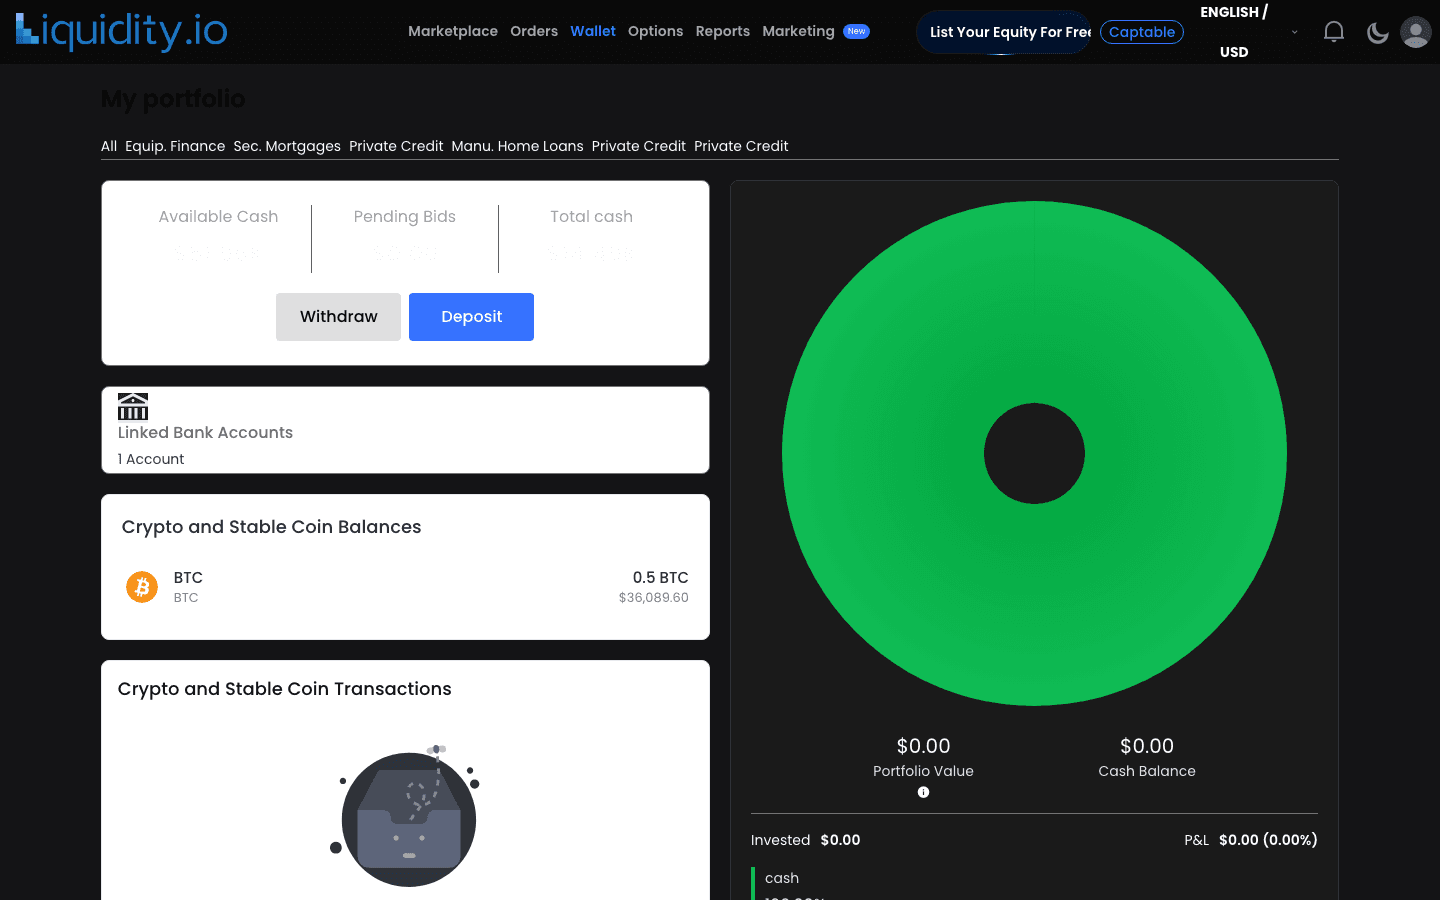Select the All portfolio filter tab
Viewport: 1440px width, 900px height.
(x=108, y=146)
